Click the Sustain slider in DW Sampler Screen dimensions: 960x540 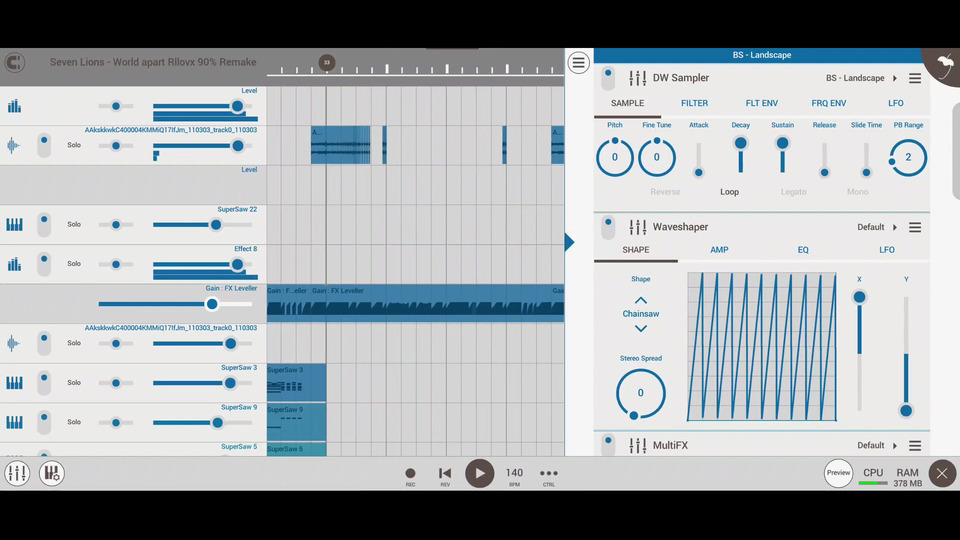tap(782, 157)
